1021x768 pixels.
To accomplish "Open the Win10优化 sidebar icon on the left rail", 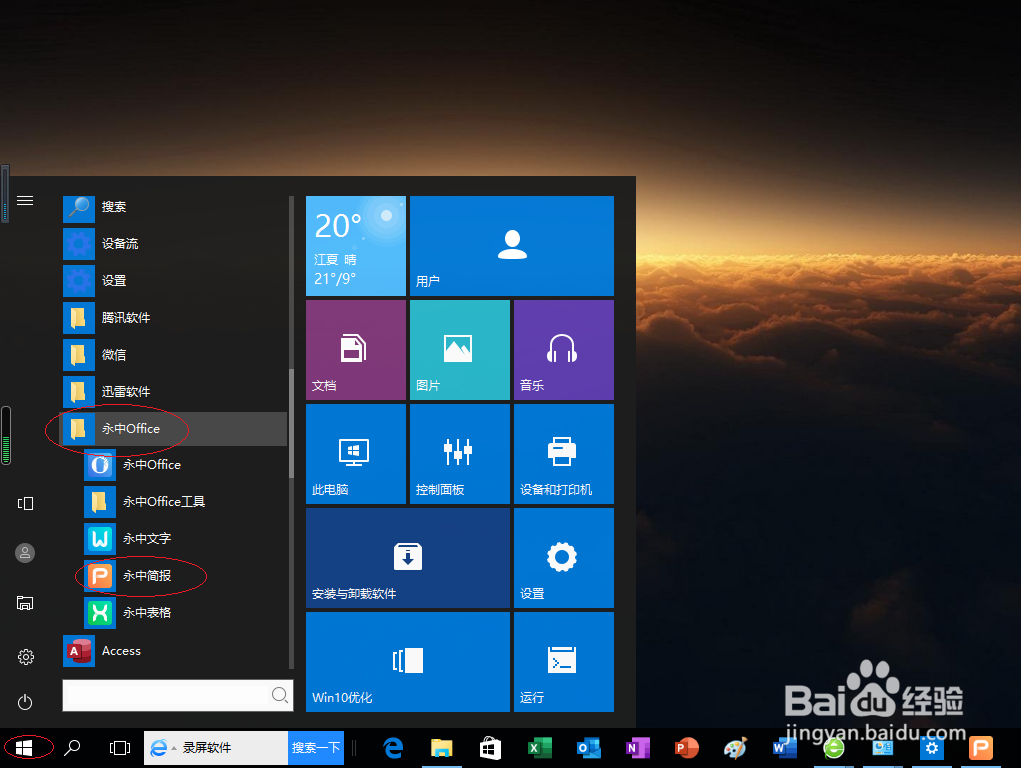I will (x=25, y=504).
